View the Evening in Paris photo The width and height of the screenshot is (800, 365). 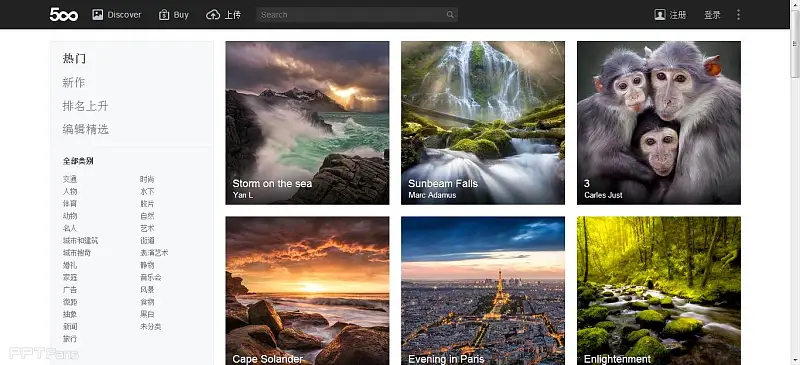coord(483,290)
